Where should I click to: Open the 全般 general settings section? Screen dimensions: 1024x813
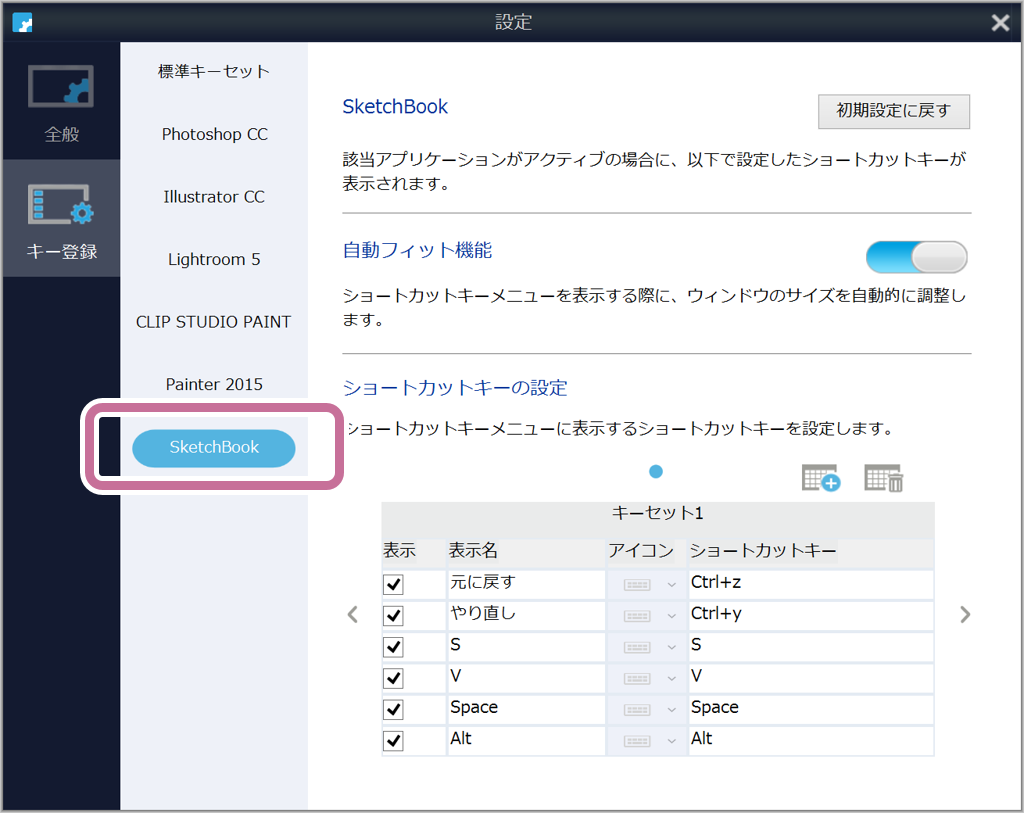(x=61, y=102)
